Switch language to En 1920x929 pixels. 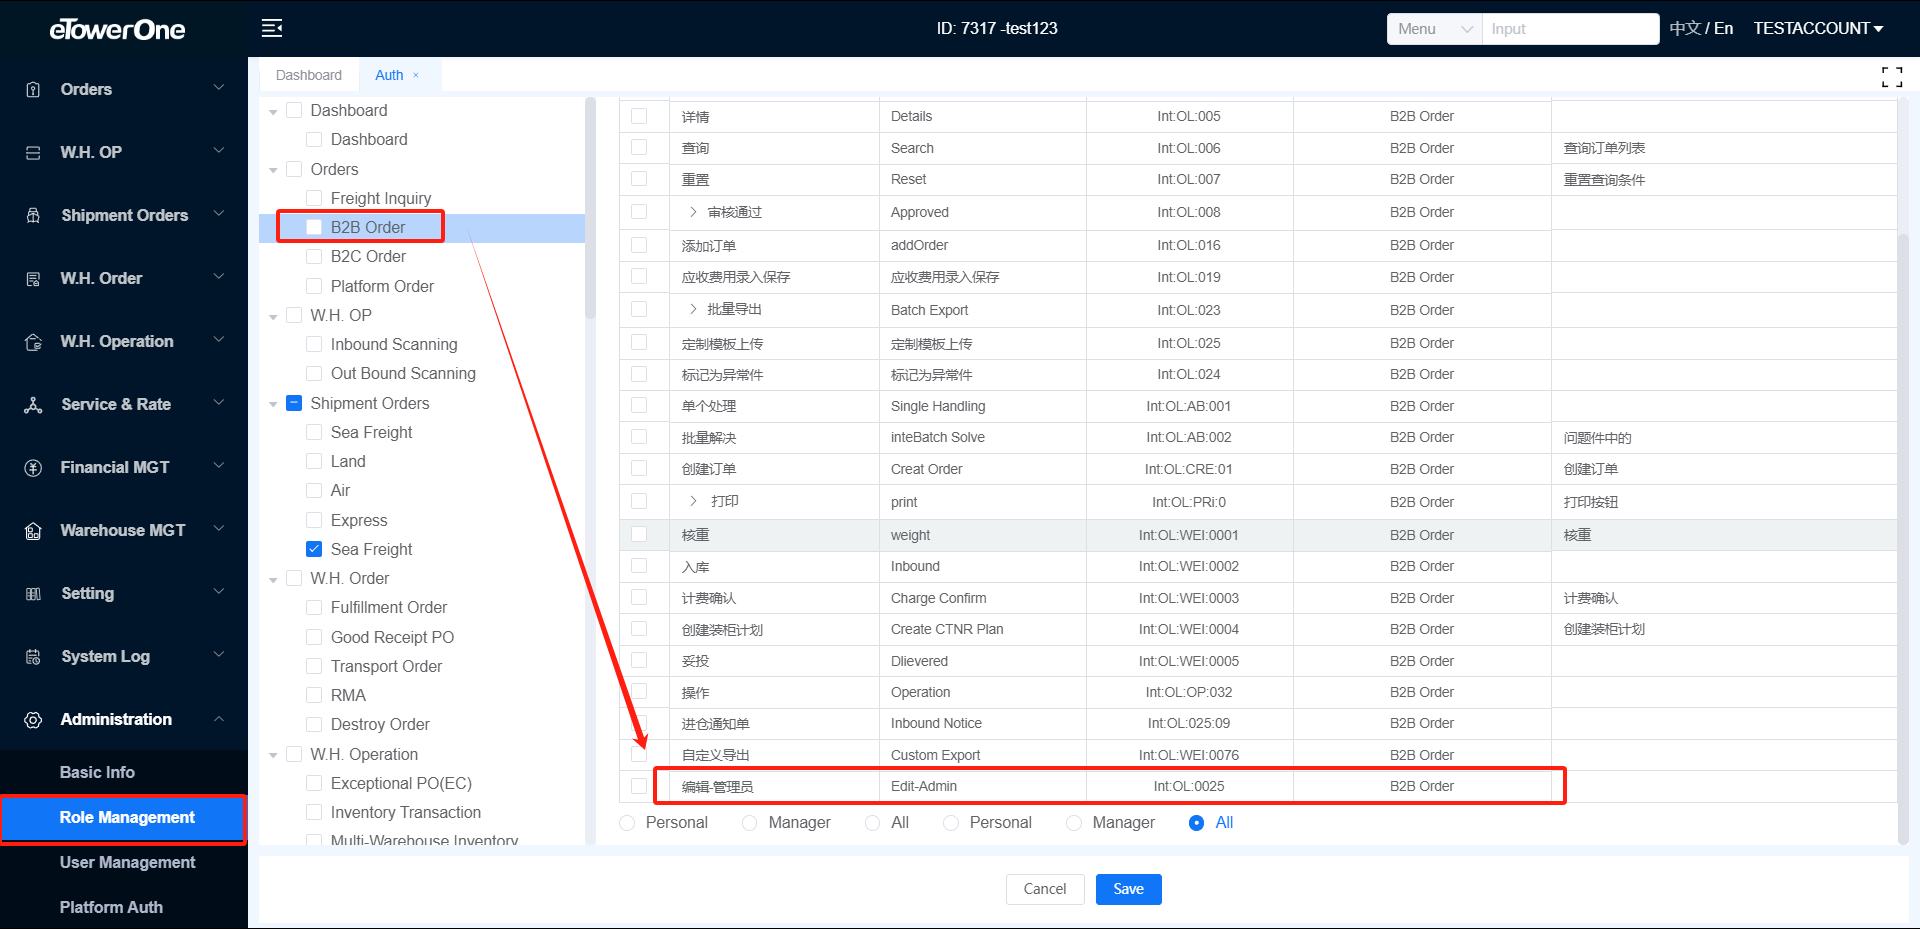click(x=1723, y=28)
